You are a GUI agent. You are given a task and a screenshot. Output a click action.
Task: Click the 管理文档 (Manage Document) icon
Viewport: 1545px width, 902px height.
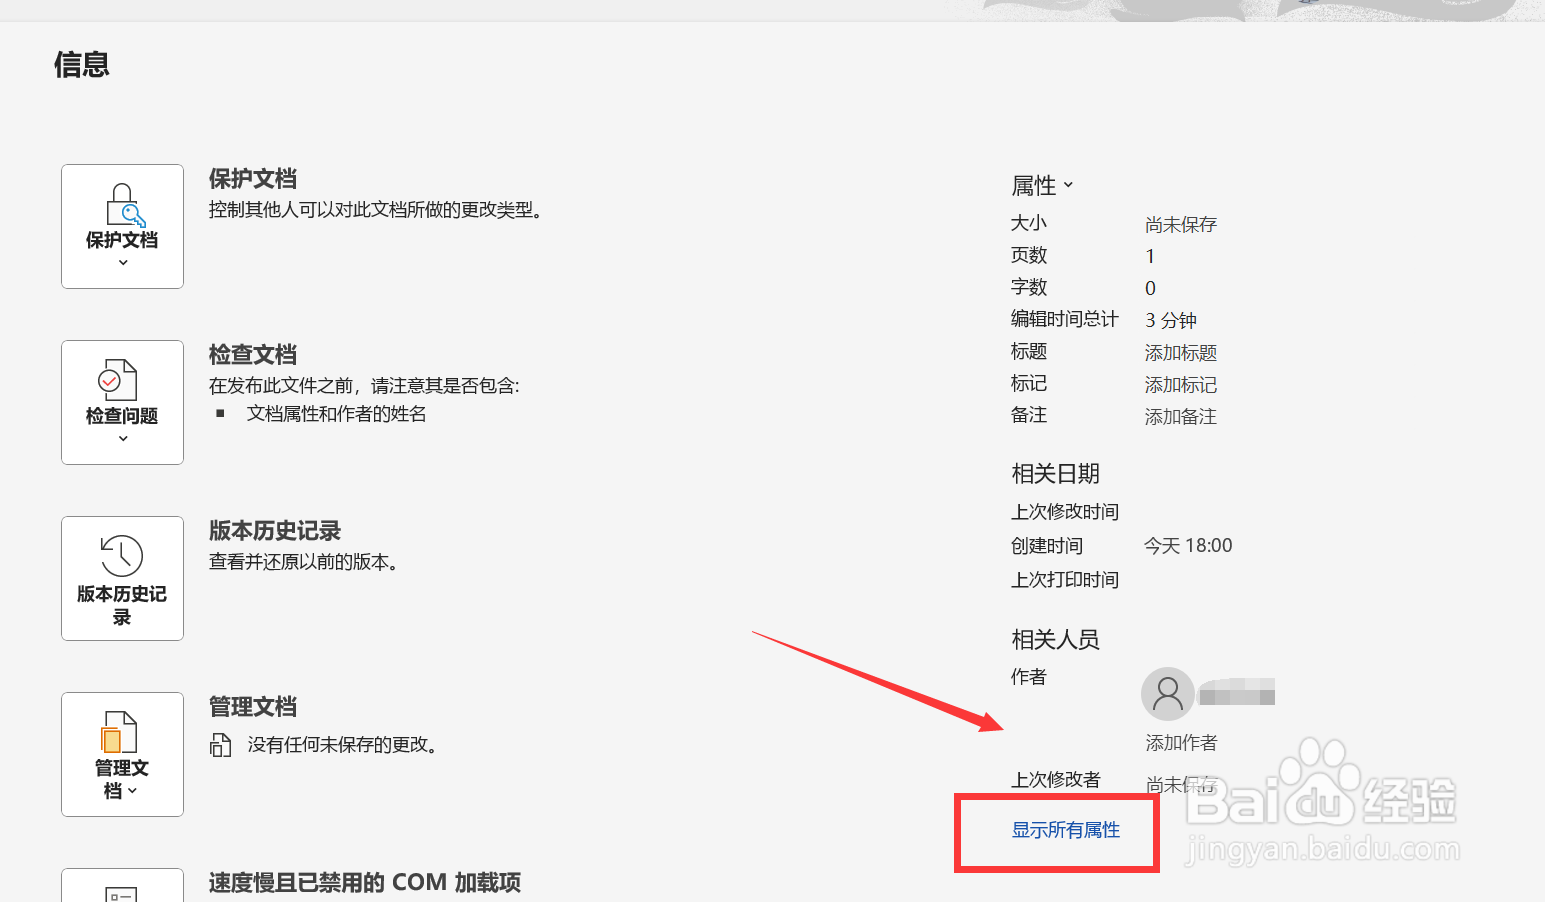(122, 754)
